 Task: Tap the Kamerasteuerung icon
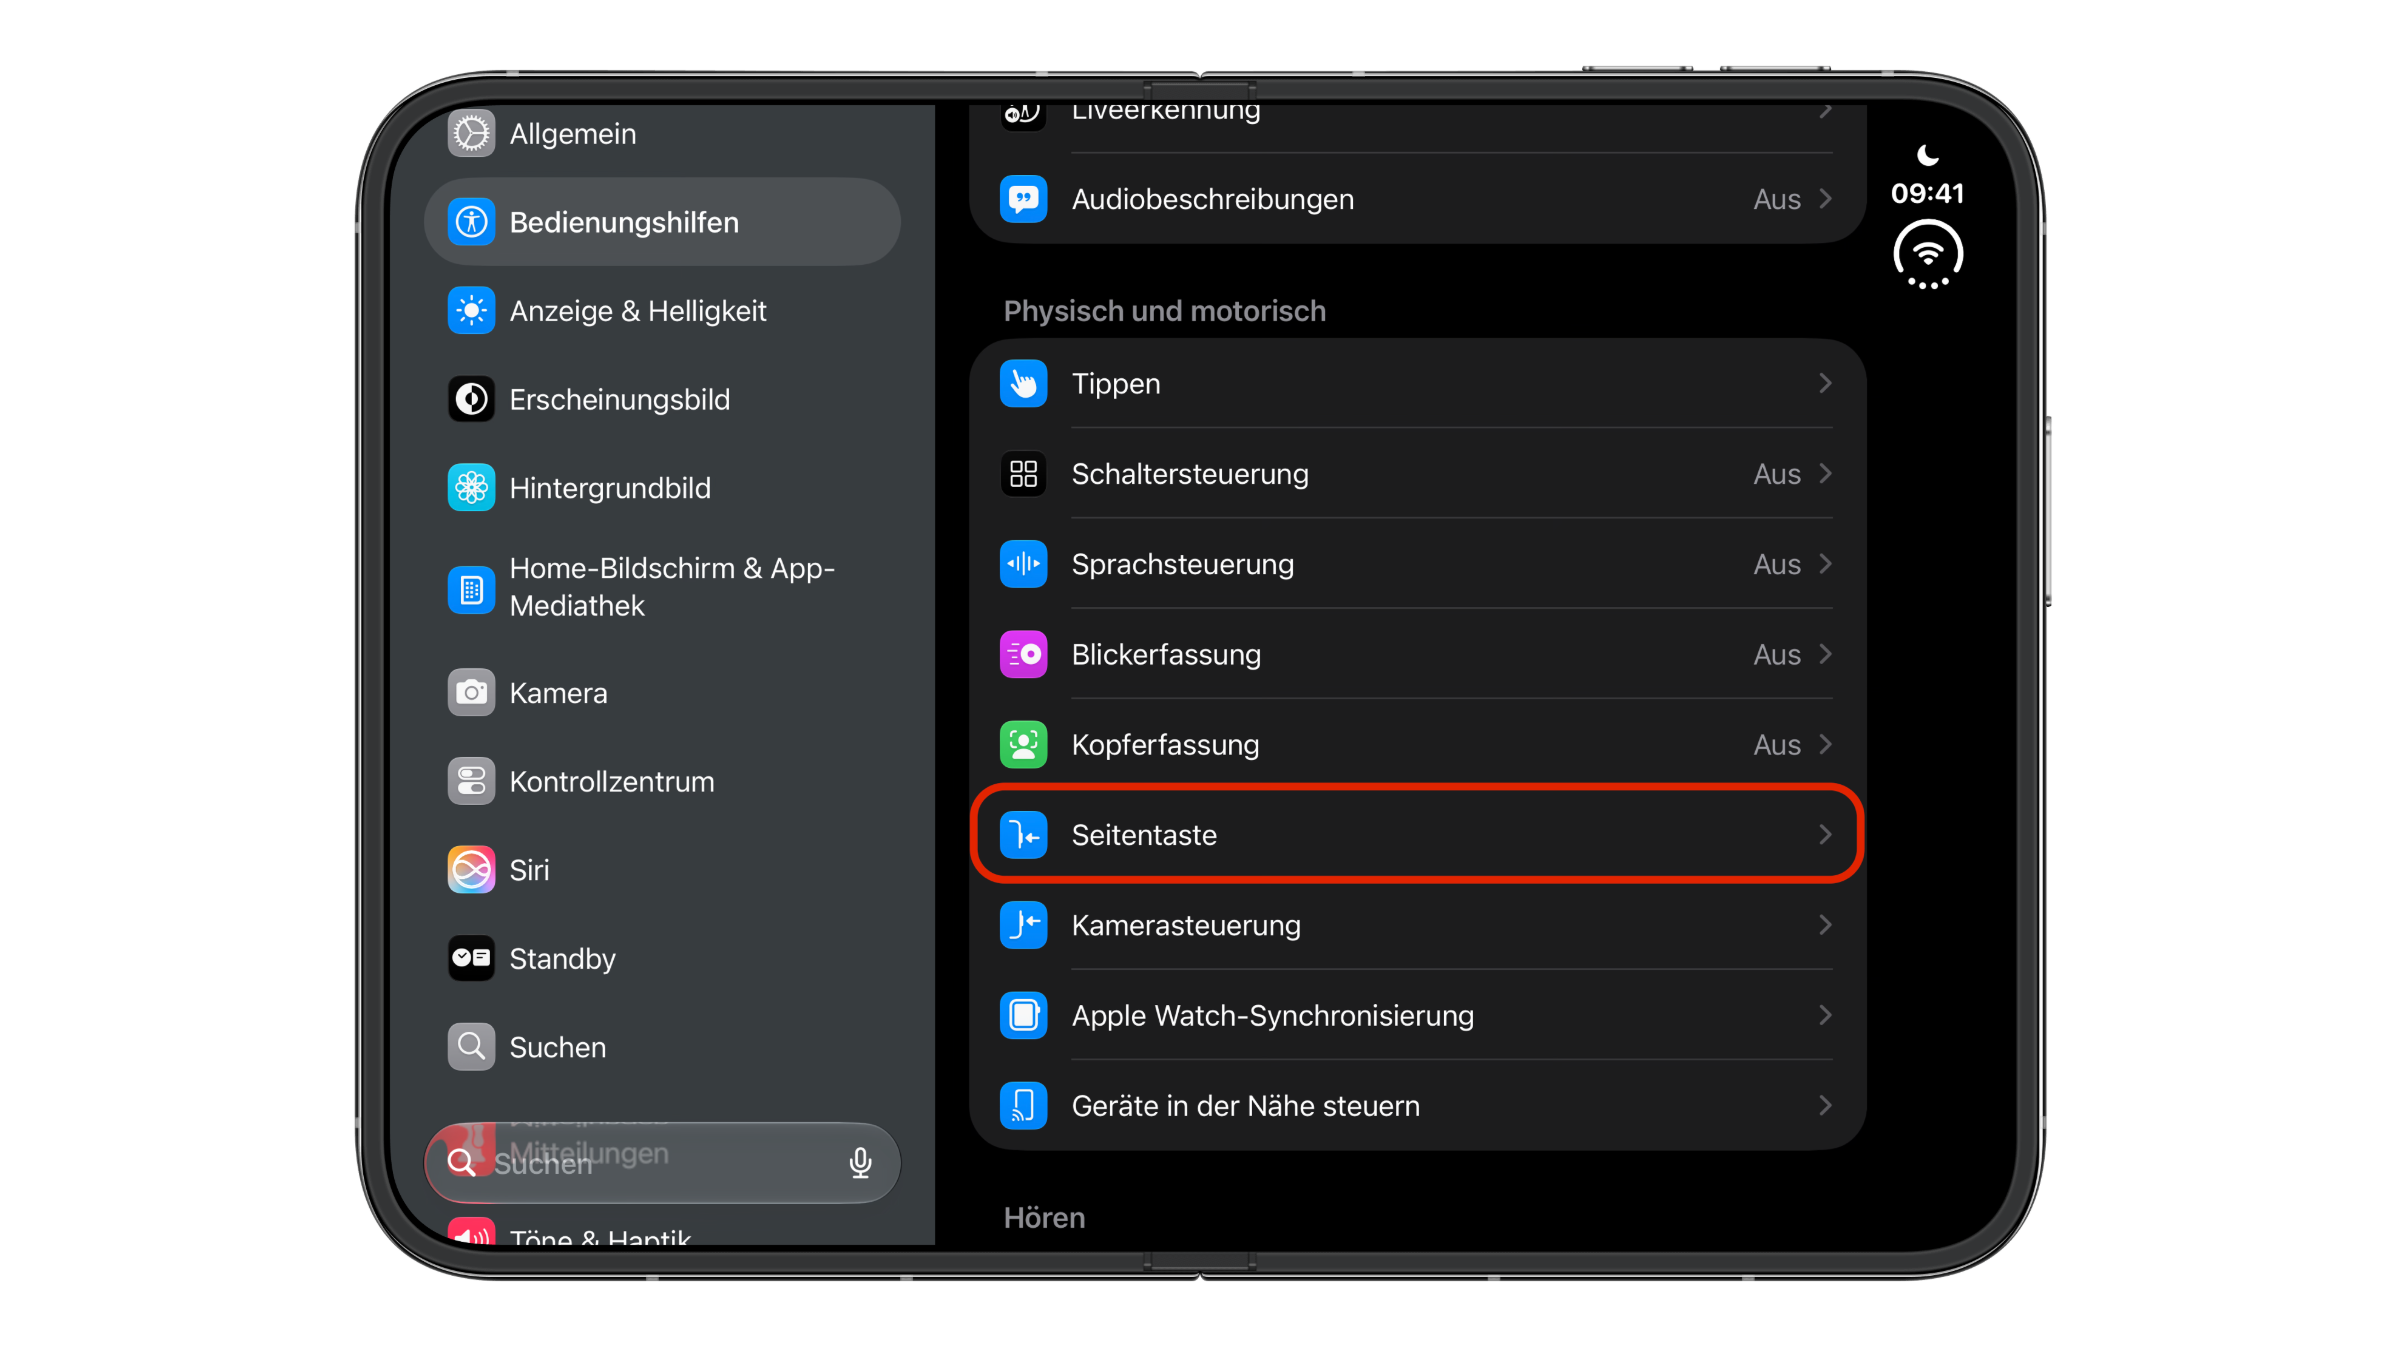[1023, 925]
